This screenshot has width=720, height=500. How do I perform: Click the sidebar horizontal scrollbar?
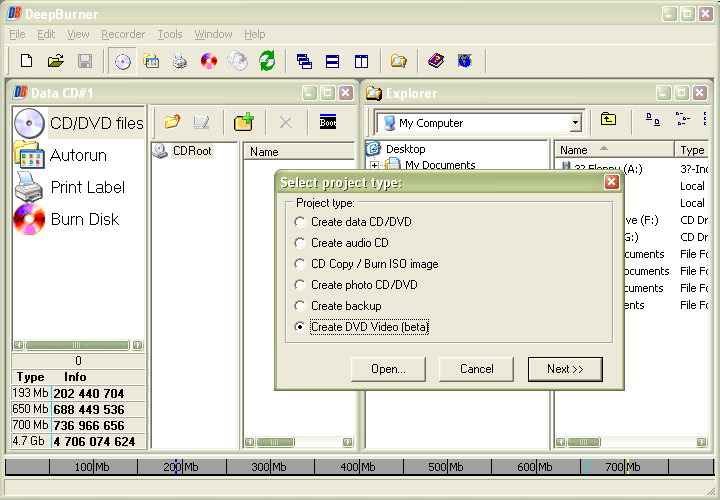tap(78, 346)
